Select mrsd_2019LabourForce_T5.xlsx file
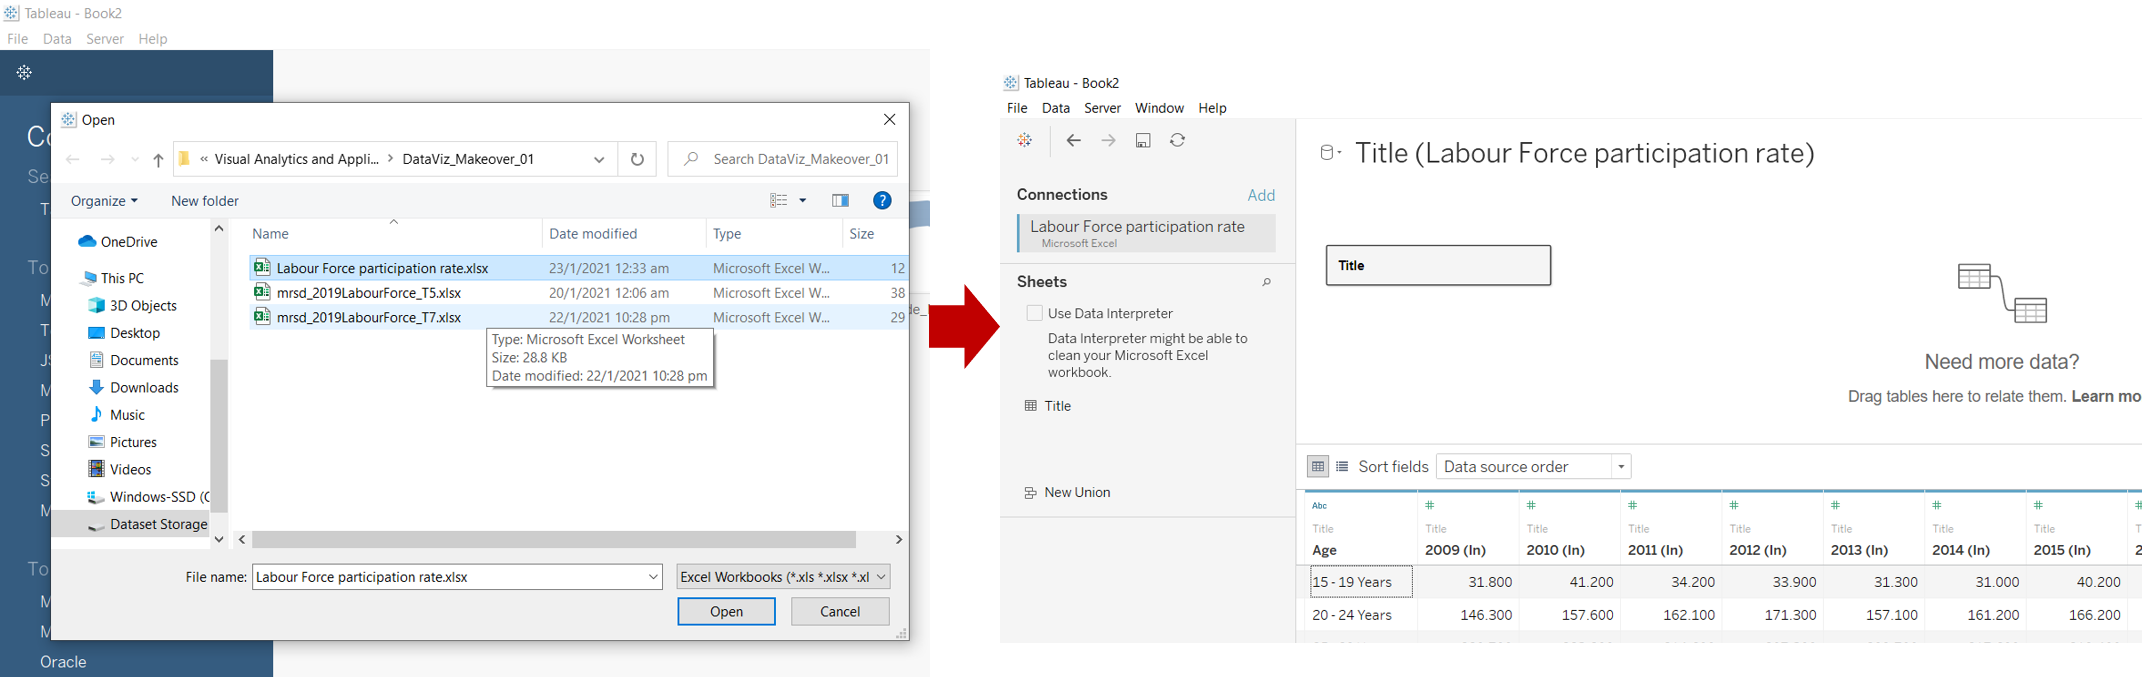The width and height of the screenshot is (2142, 677). [369, 293]
